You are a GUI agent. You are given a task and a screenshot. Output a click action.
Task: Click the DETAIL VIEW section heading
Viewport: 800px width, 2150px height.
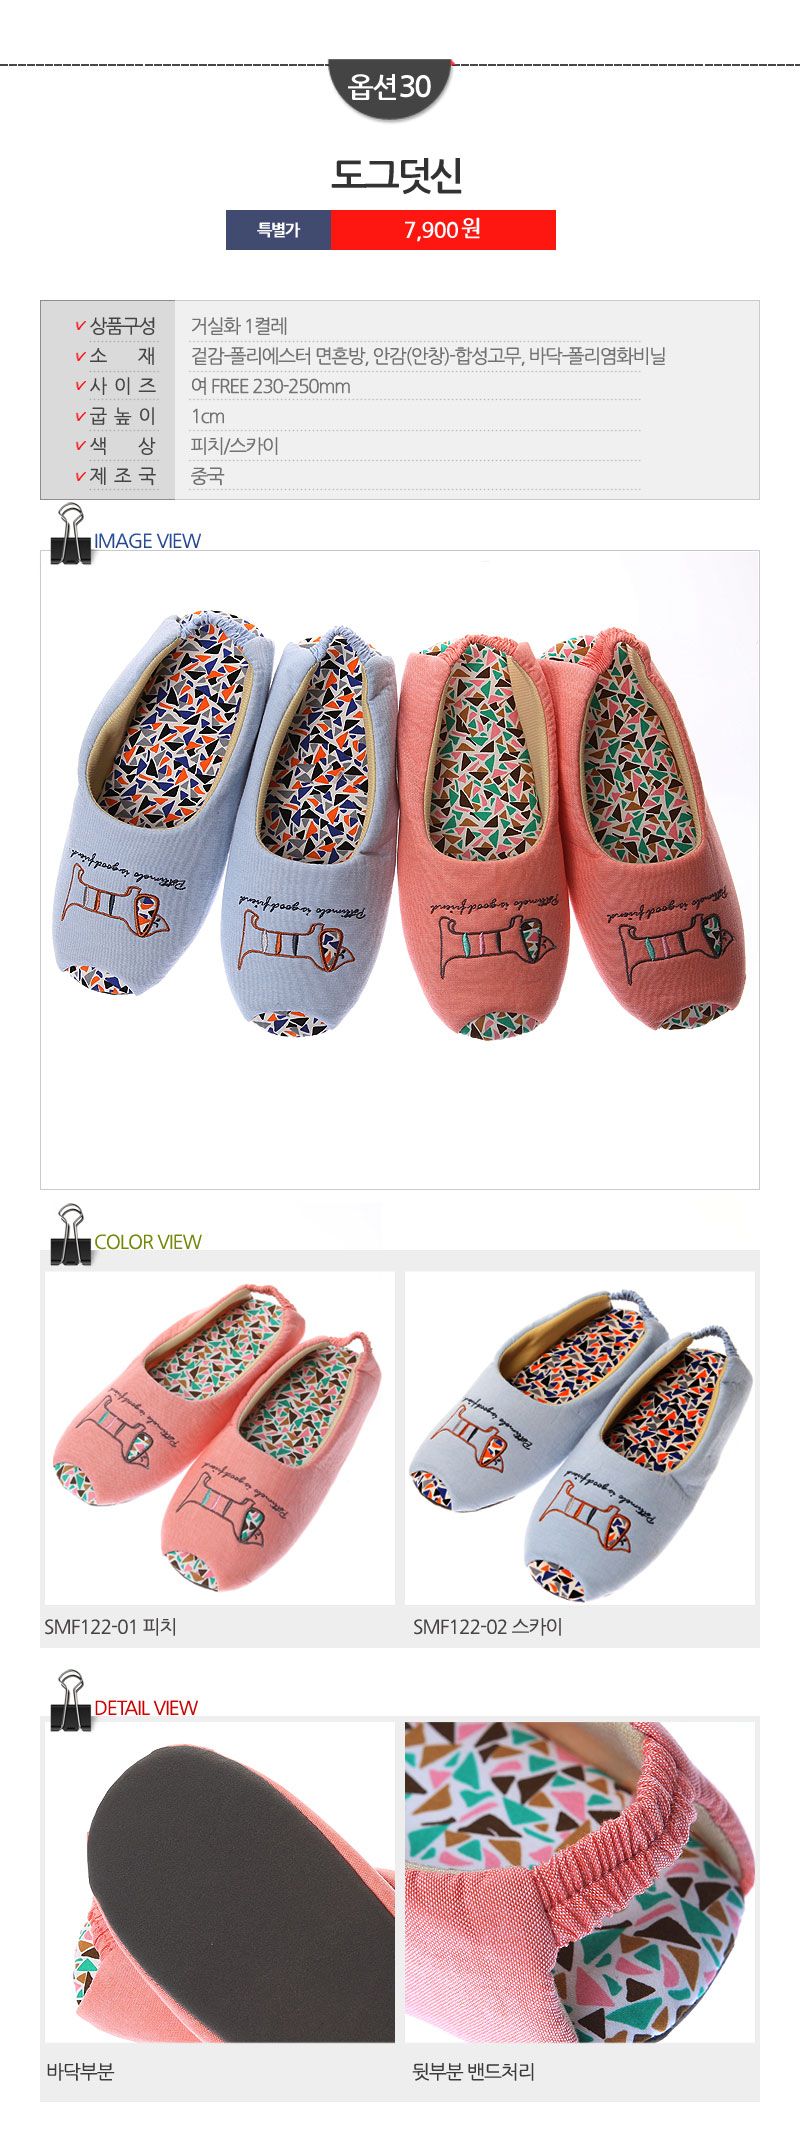coord(146,1708)
